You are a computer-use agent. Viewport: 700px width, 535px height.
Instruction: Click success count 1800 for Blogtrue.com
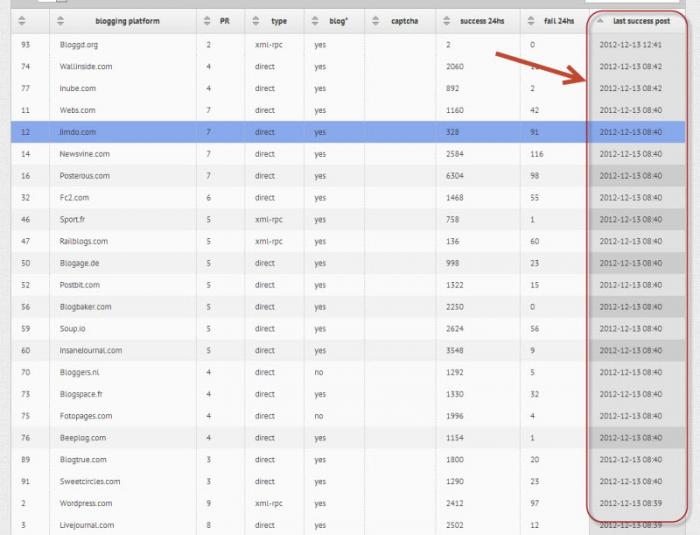(454, 460)
